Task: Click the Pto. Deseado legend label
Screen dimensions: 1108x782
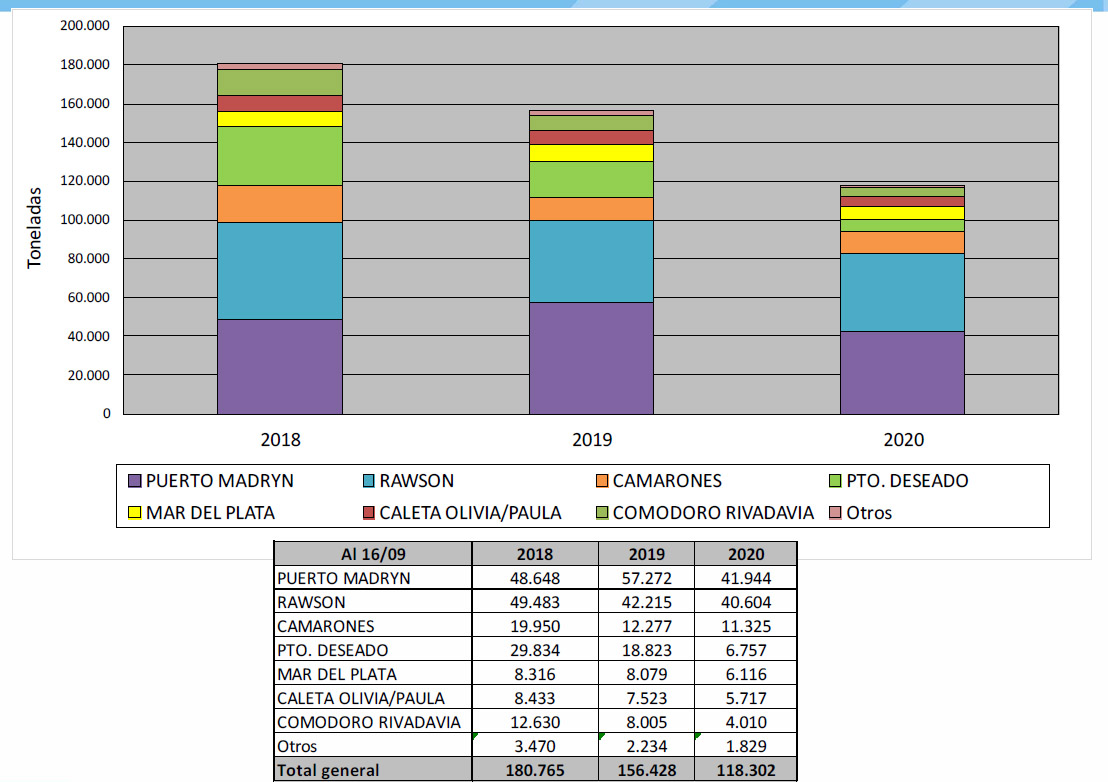Action: pos(907,481)
